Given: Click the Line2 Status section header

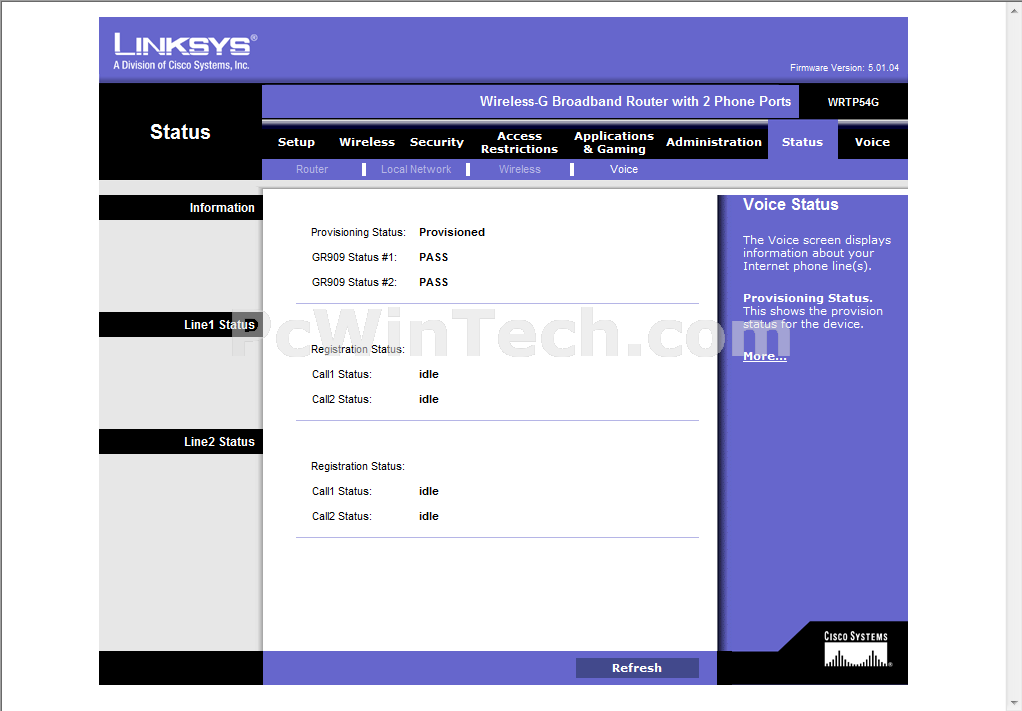Looking at the screenshot, I should [x=181, y=442].
